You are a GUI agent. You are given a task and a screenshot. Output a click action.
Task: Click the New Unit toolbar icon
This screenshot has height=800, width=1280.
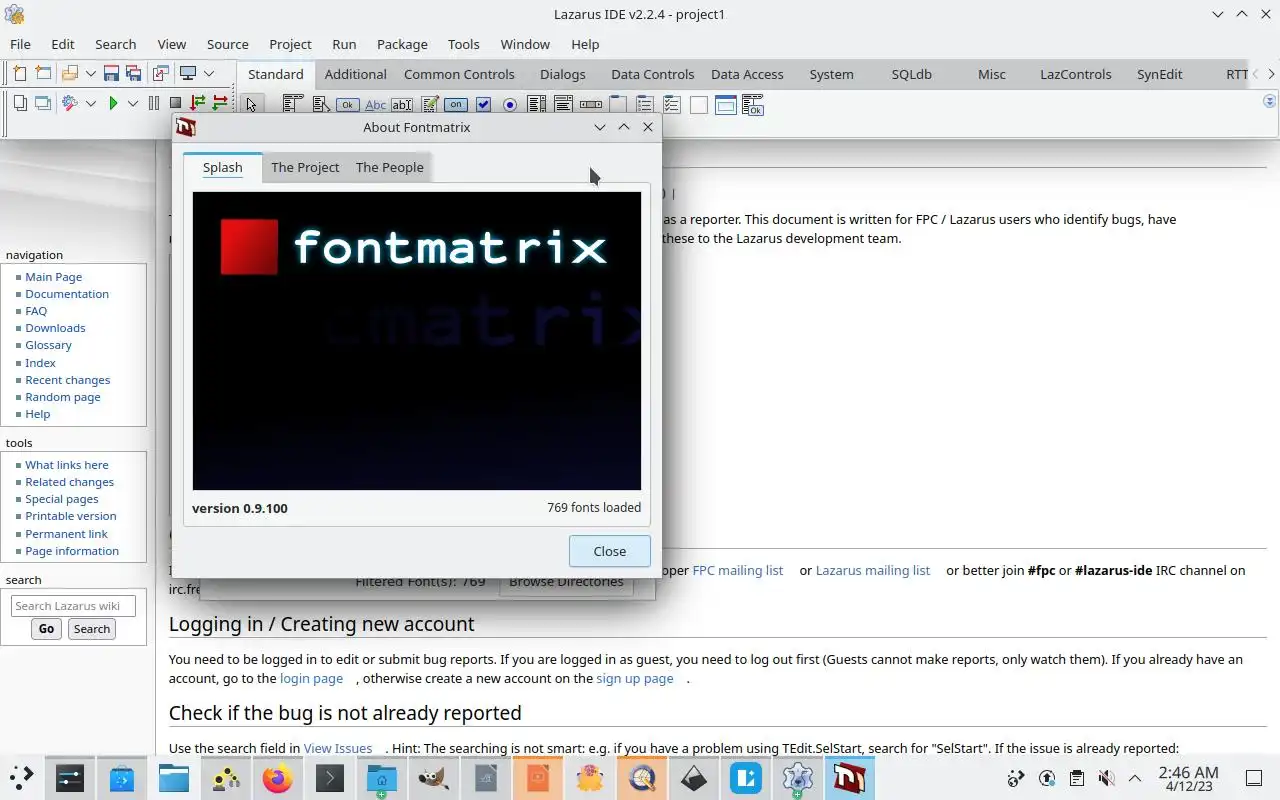pyautogui.click(x=19, y=73)
